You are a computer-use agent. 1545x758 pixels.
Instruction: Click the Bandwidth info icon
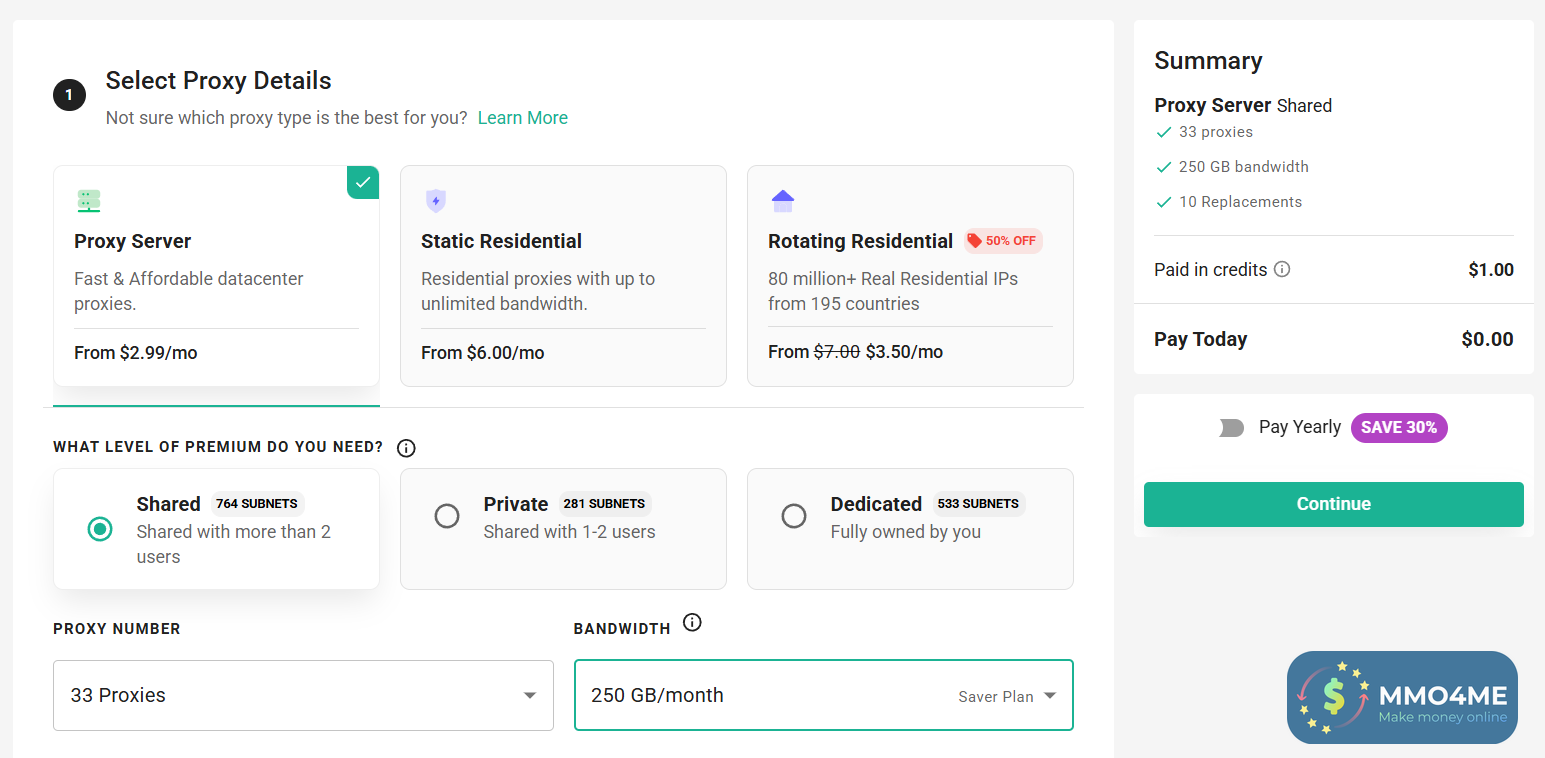click(x=692, y=623)
